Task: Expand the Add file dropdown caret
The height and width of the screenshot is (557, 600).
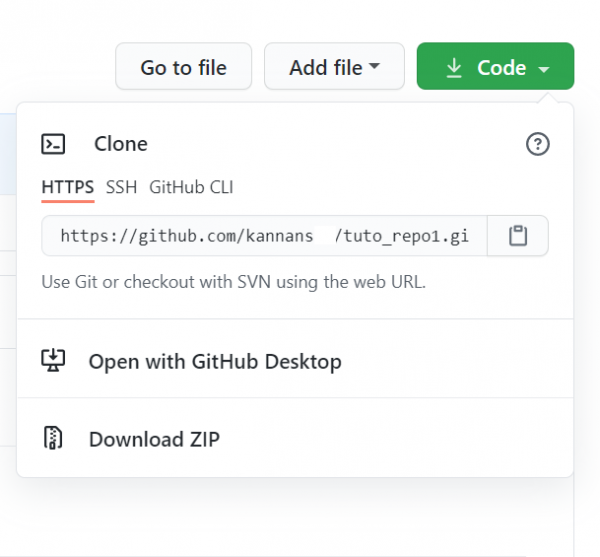Action: pos(375,68)
